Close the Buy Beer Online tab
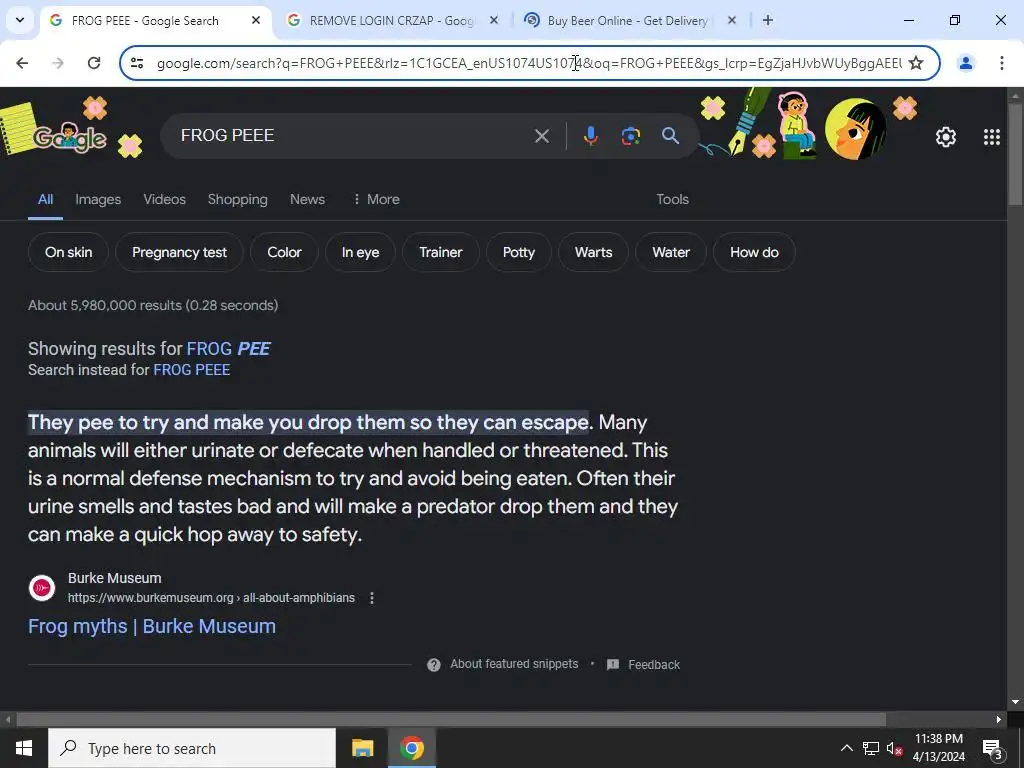The width and height of the screenshot is (1024, 768). pos(731,20)
